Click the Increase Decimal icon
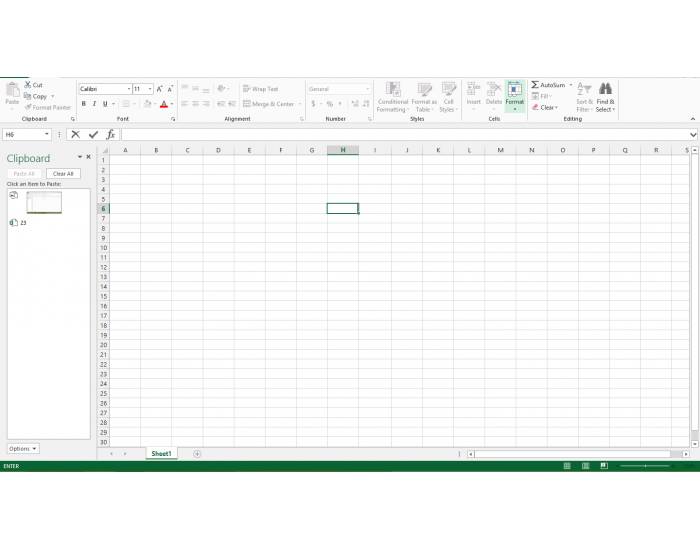Screen dimensions: 700x550 [x=355, y=104]
